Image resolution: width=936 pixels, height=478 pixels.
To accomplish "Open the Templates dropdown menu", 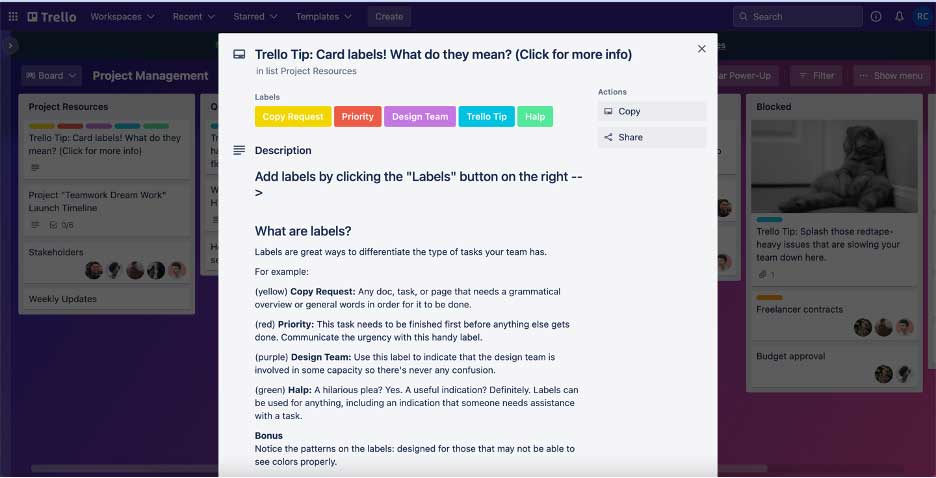I will [323, 17].
